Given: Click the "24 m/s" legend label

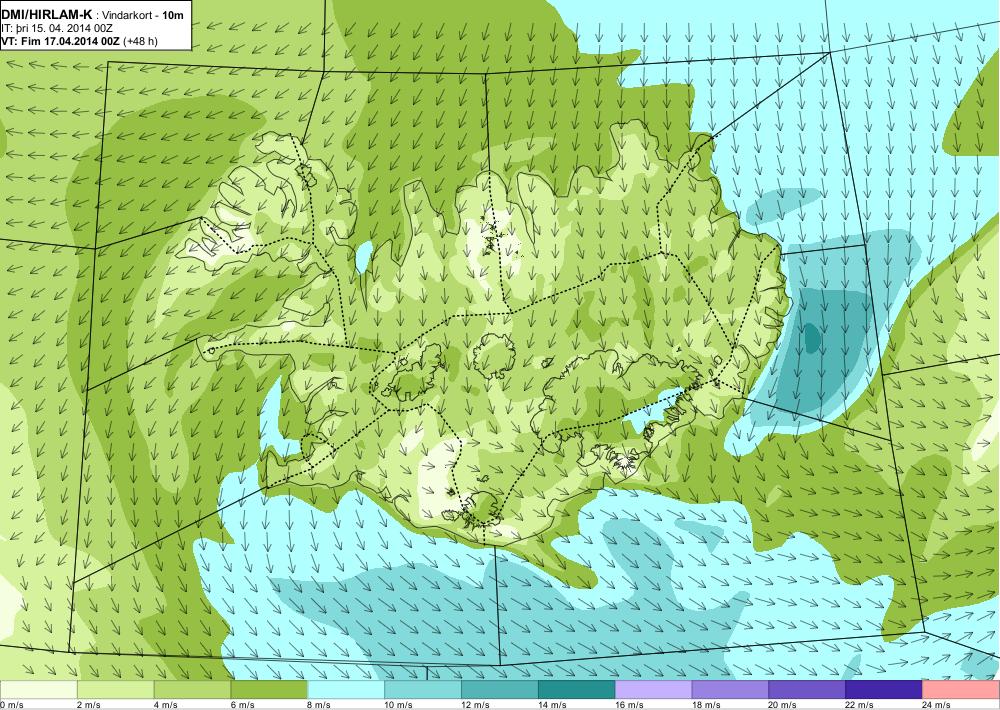Looking at the screenshot, I should pyautogui.click(x=937, y=705).
